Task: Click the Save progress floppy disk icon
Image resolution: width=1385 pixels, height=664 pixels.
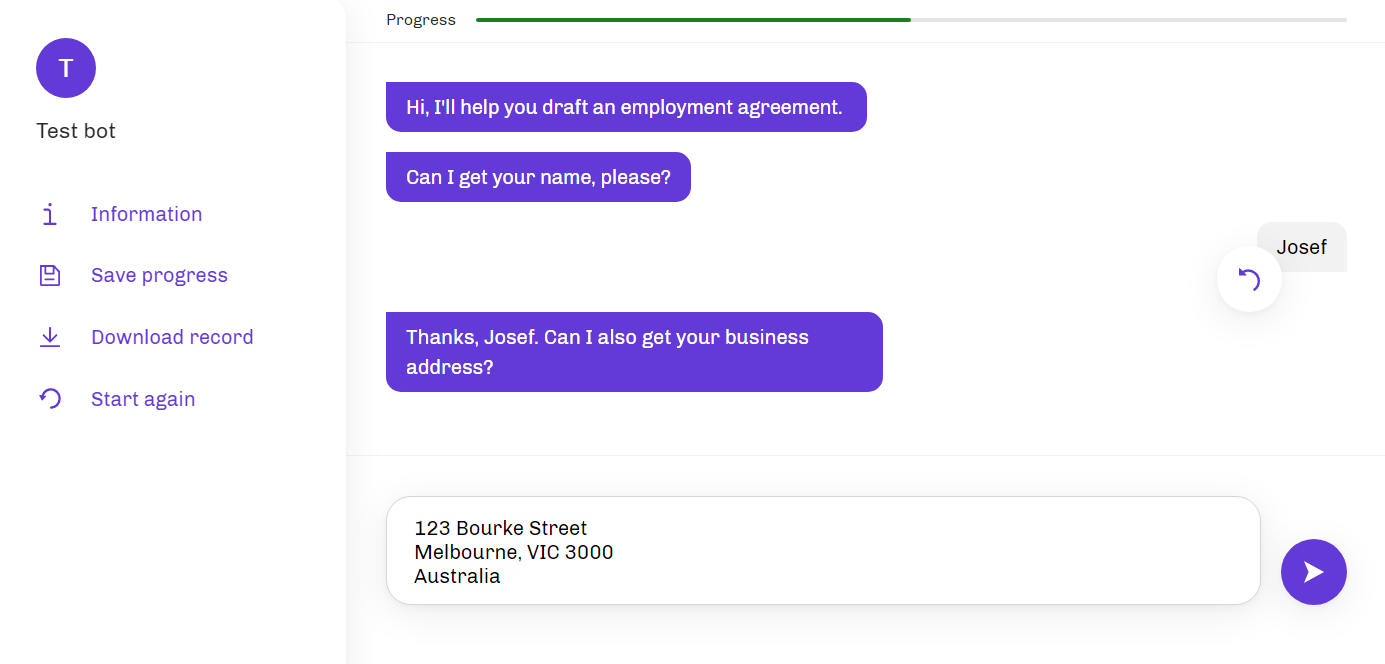Action: pos(50,276)
